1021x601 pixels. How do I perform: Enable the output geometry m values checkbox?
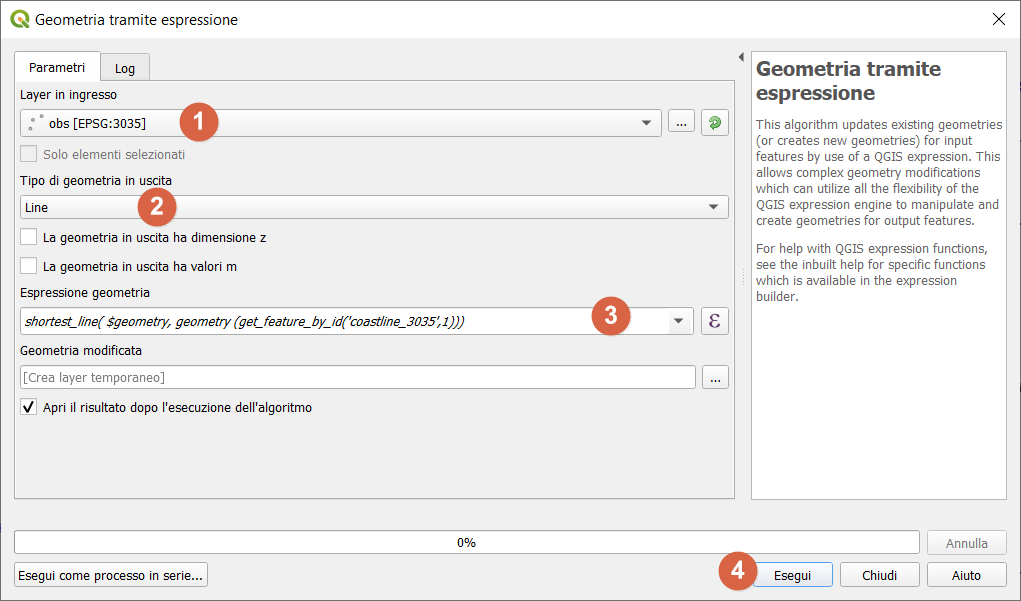tap(29, 266)
